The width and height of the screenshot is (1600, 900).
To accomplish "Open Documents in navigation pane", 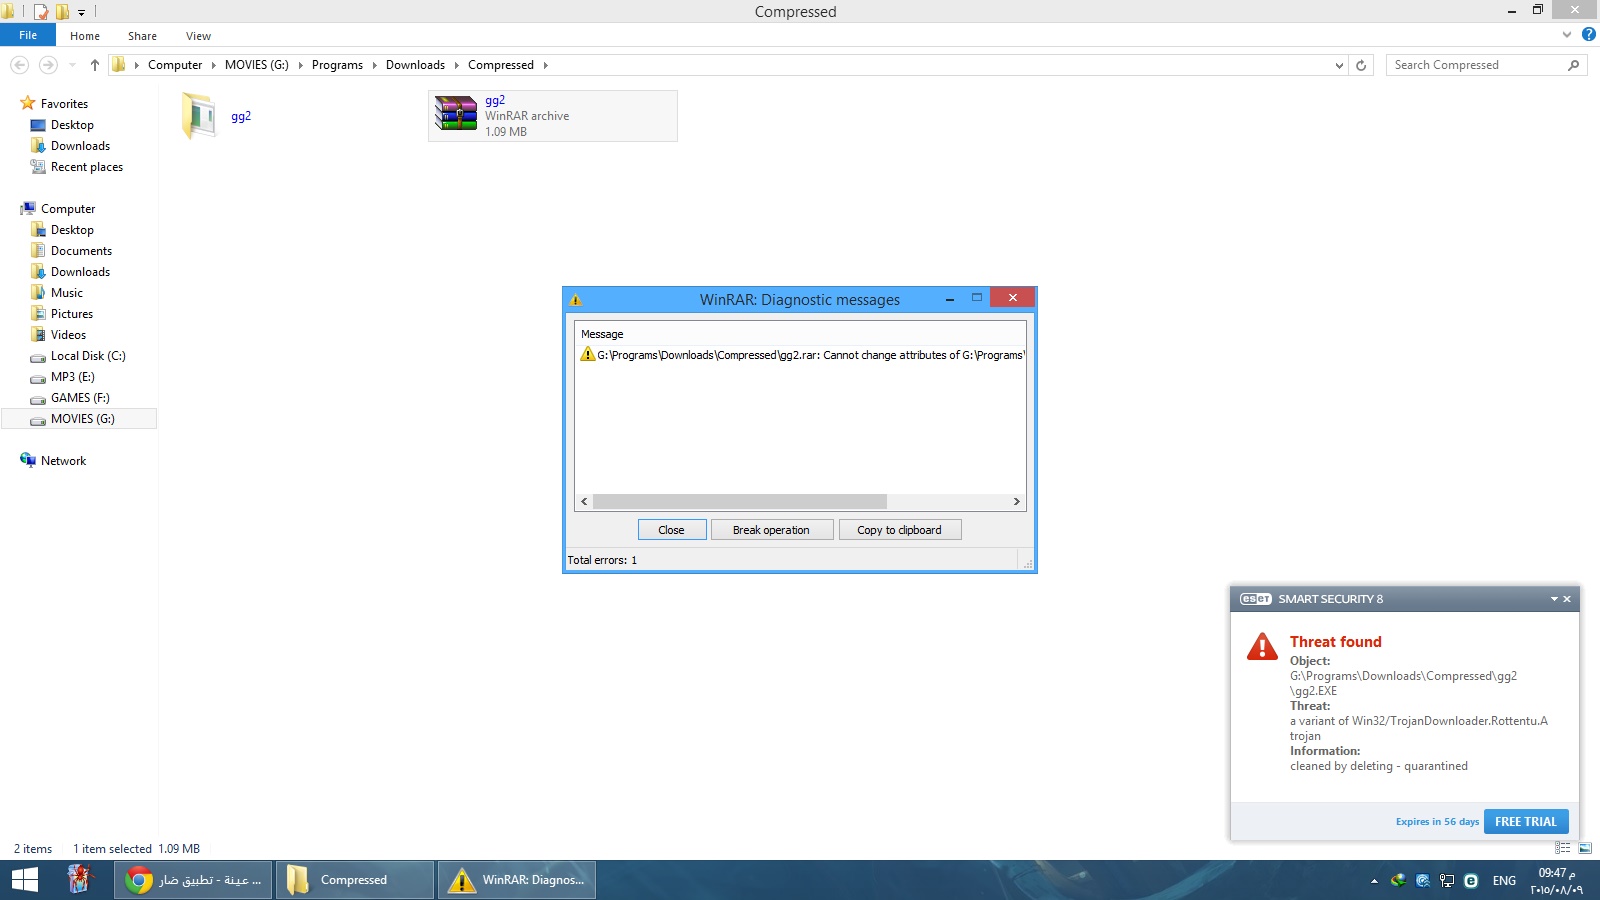I will click(x=81, y=251).
